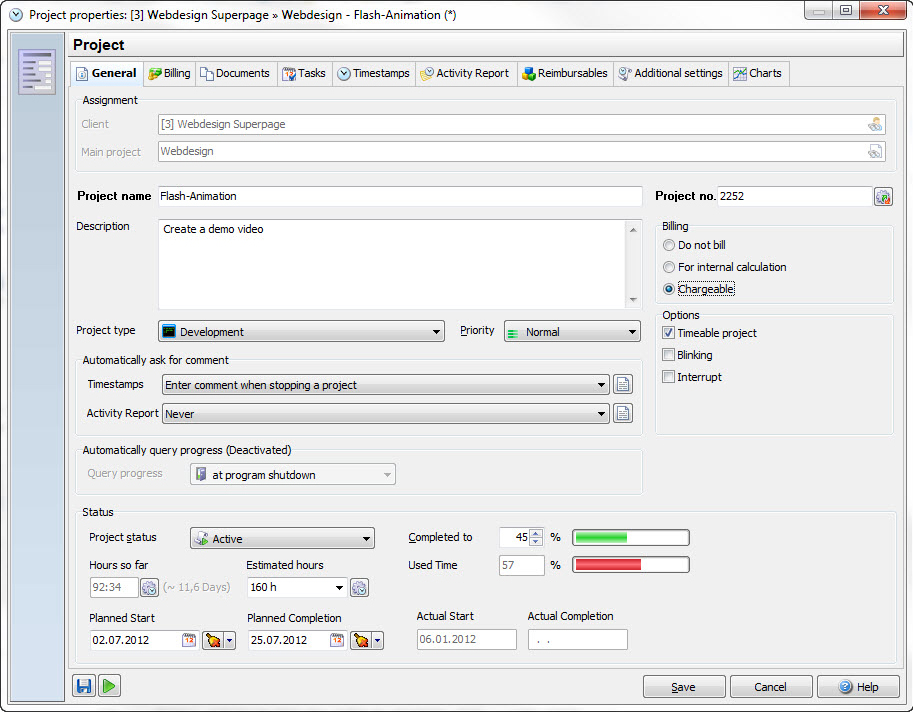913x712 pixels.
Task: Uncheck the Timeable project checkbox
Action: (669, 333)
